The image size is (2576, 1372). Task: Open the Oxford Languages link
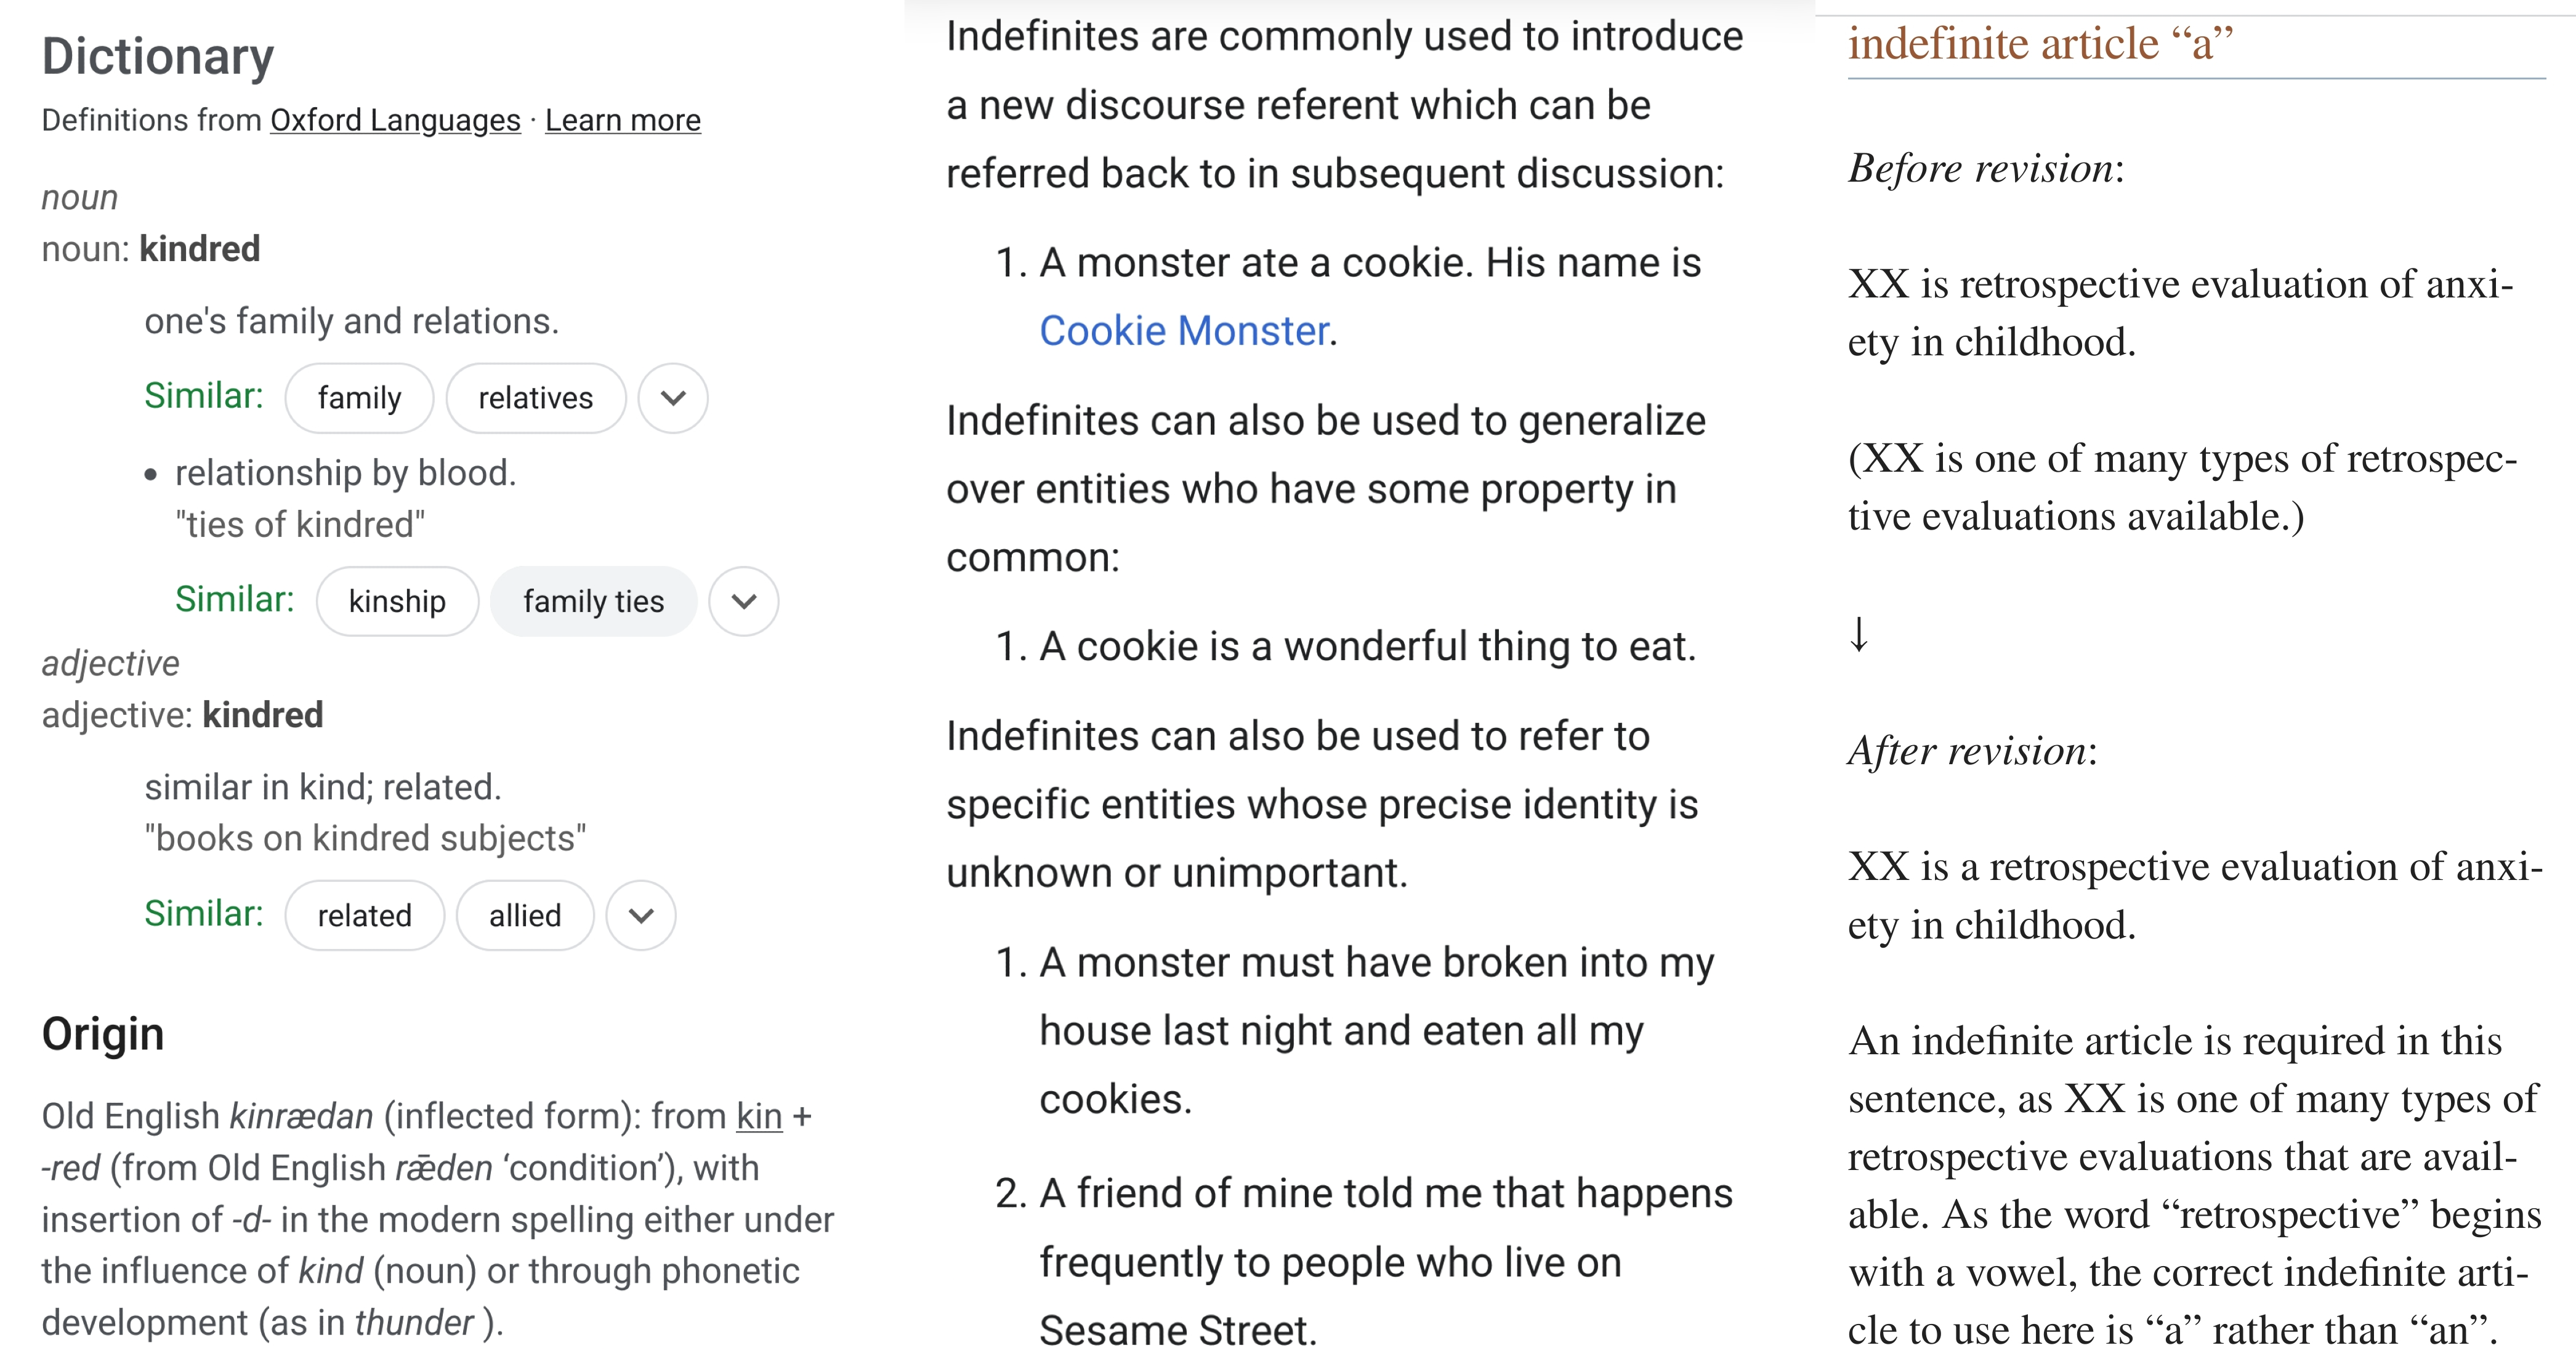point(395,120)
